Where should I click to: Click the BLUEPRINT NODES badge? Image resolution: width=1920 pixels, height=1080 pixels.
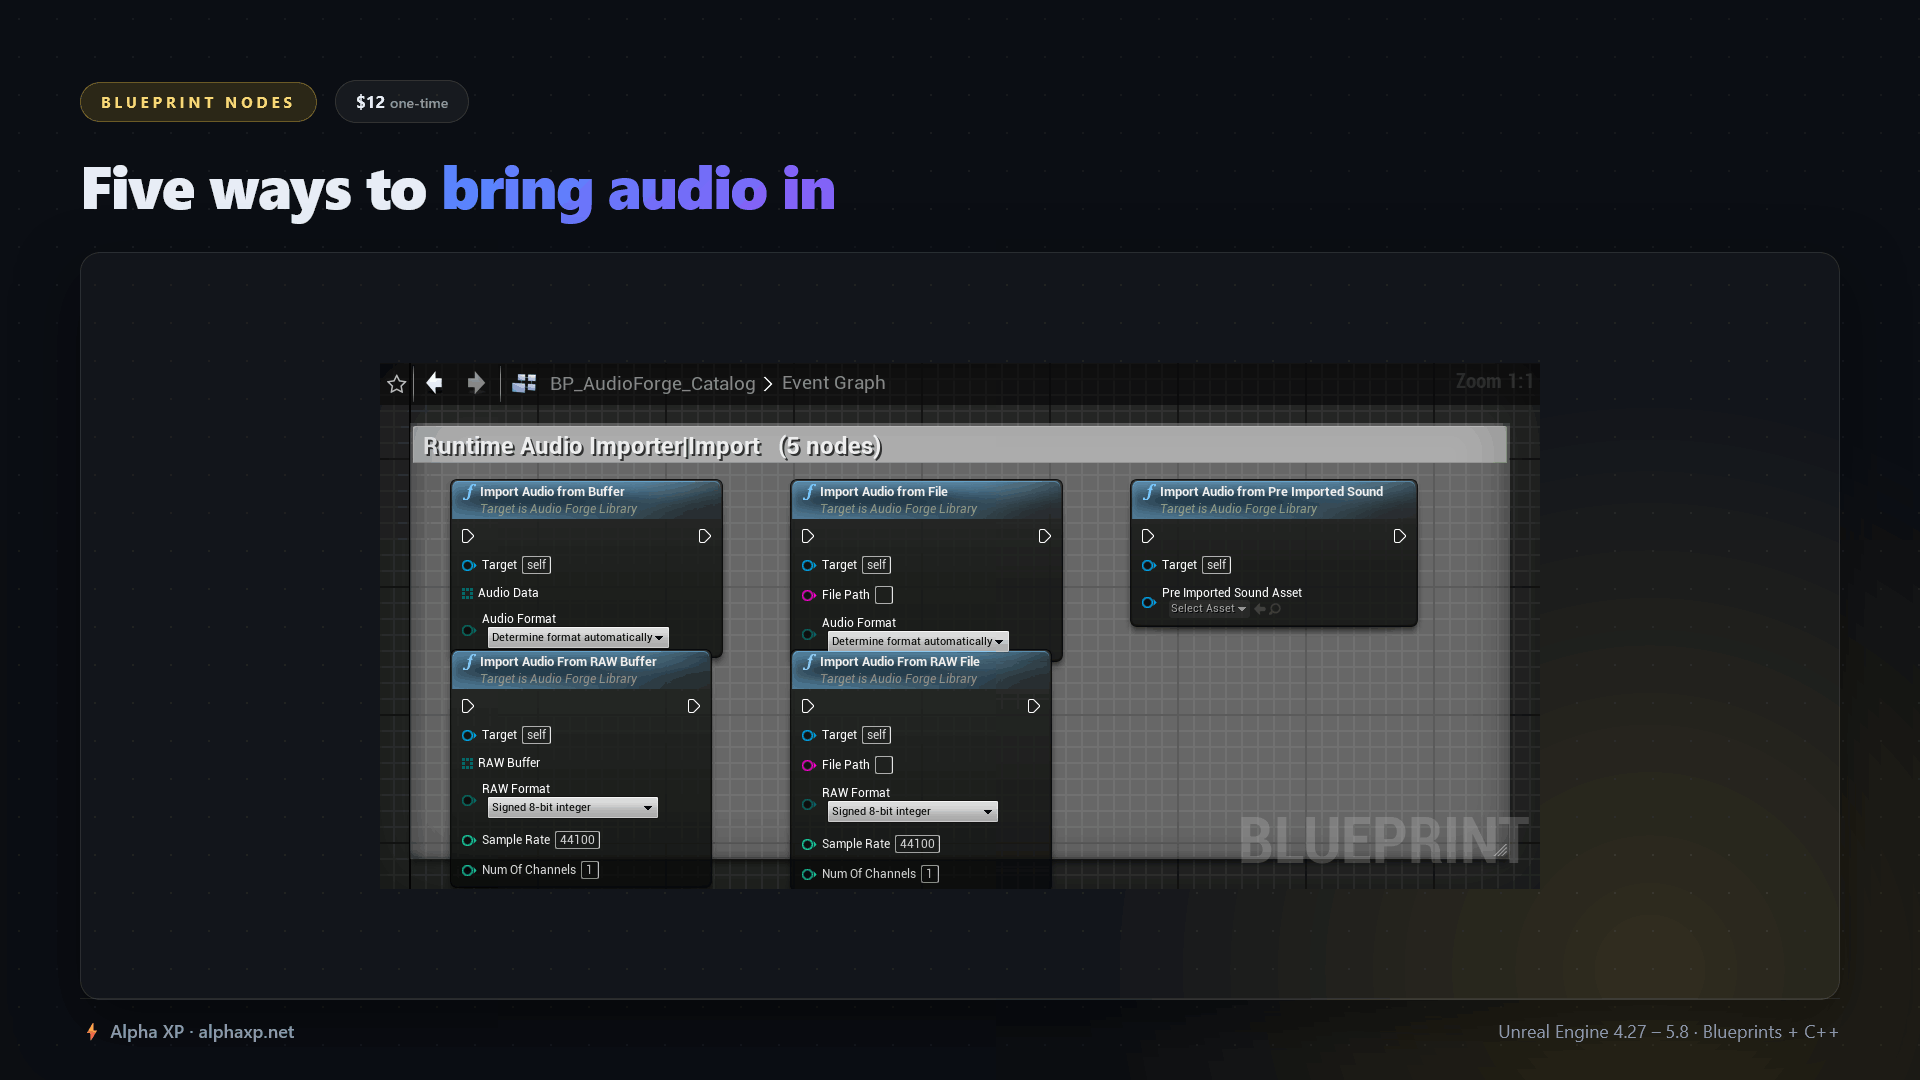click(x=198, y=102)
